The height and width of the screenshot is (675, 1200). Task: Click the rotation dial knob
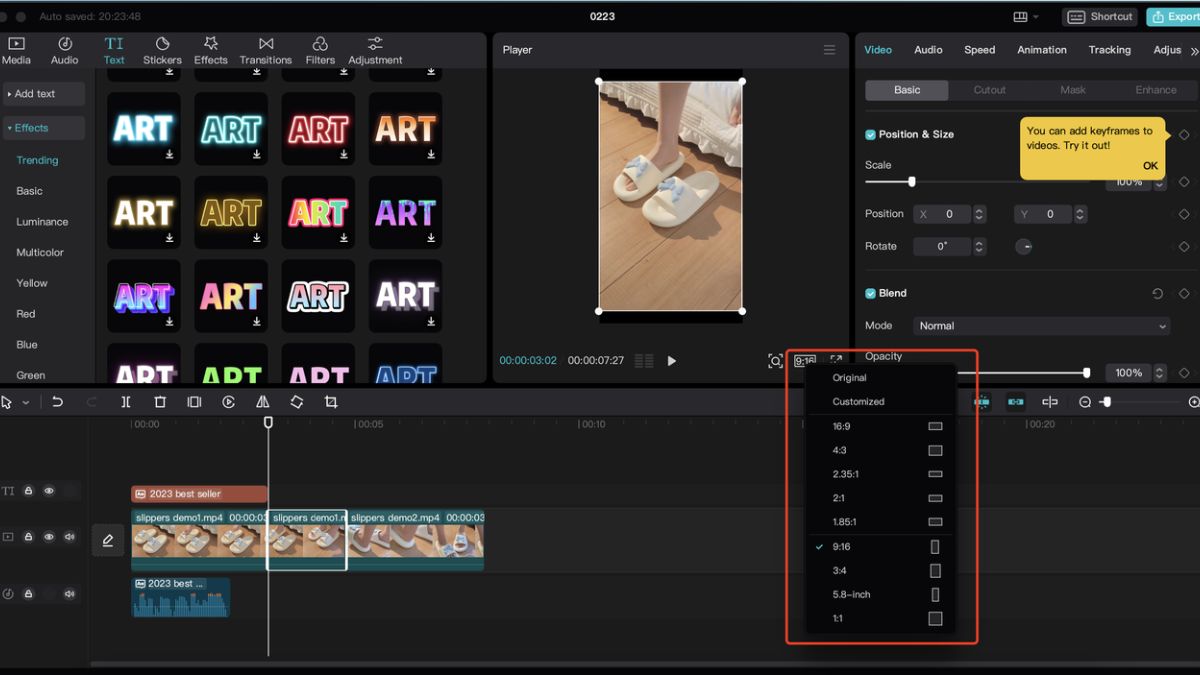1024,247
